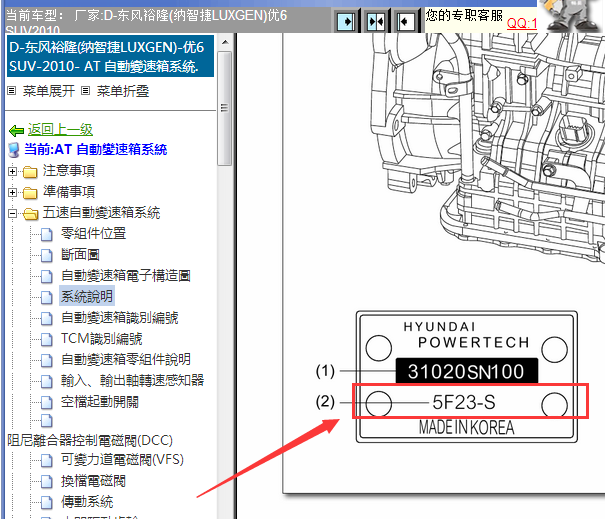605x519 pixels.
Task: Click the document icon beside 輸入、輸出軸轉速感知器
Action: (47, 382)
